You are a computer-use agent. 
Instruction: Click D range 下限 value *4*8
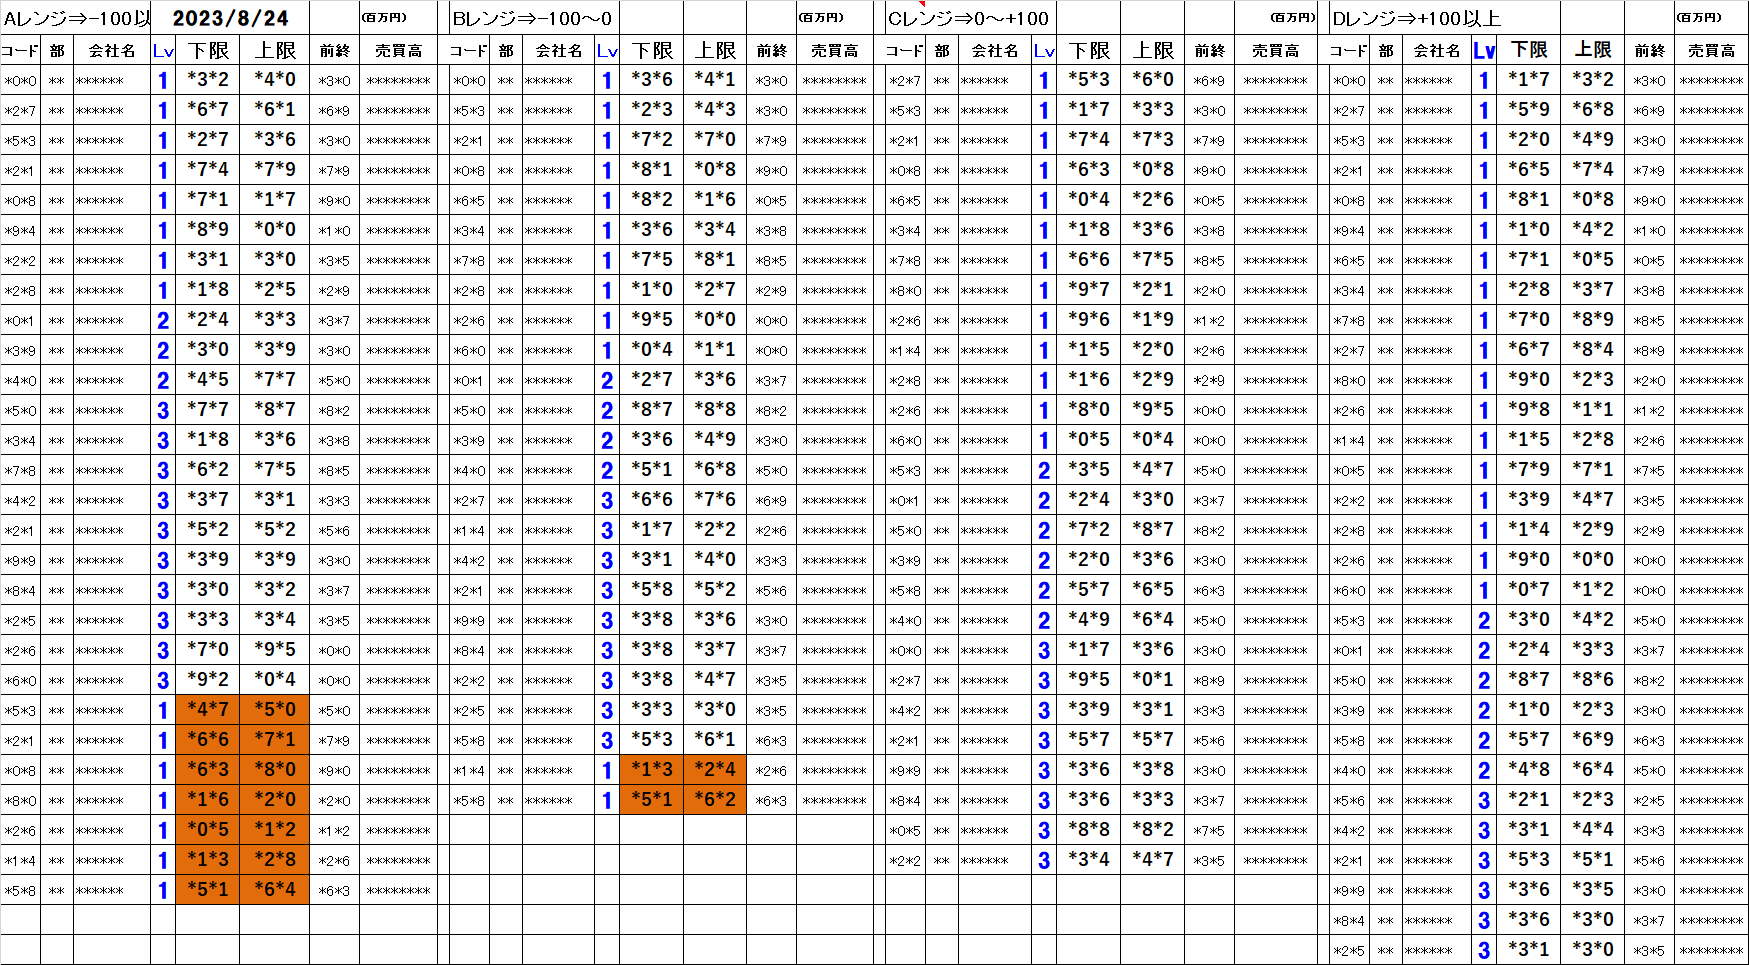coord(1529,770)
